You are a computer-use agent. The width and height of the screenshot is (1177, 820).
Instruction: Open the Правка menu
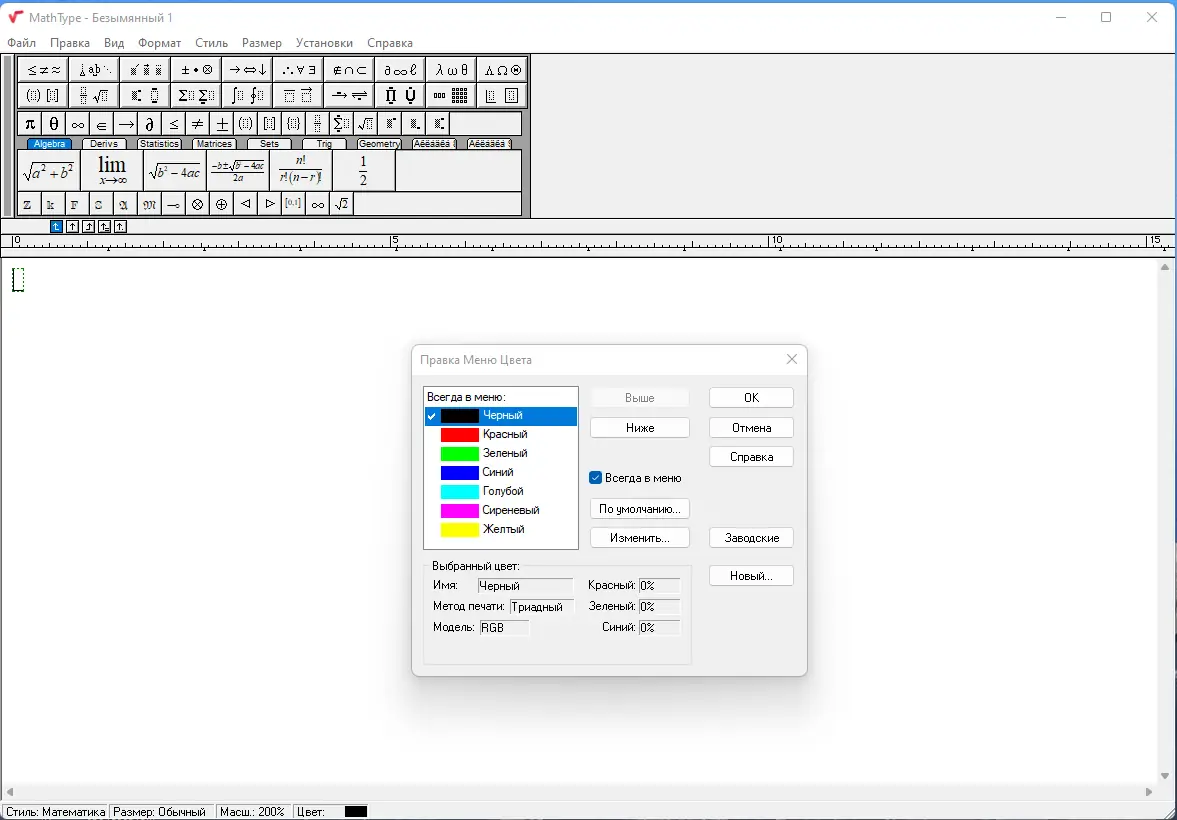tap(70, 43)
